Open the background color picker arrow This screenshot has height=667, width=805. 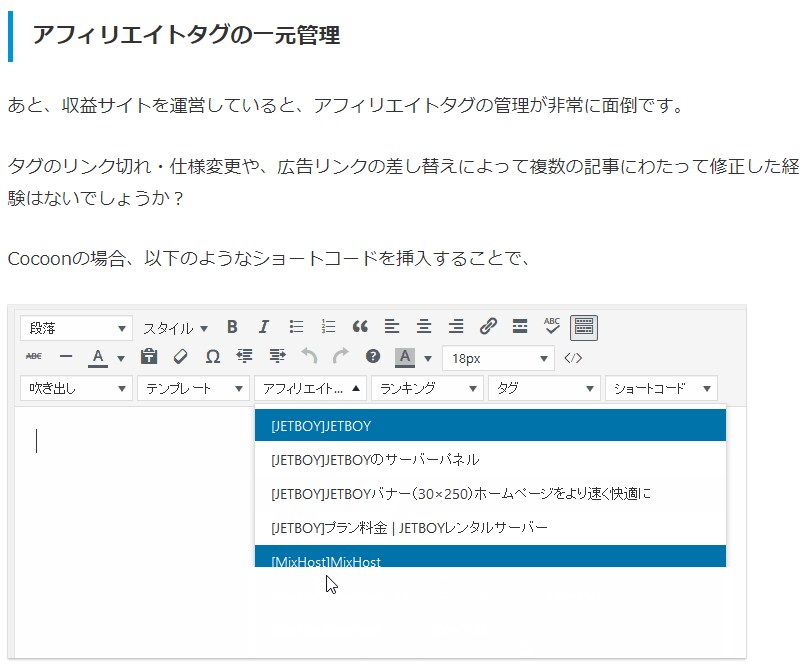[428, 358]
